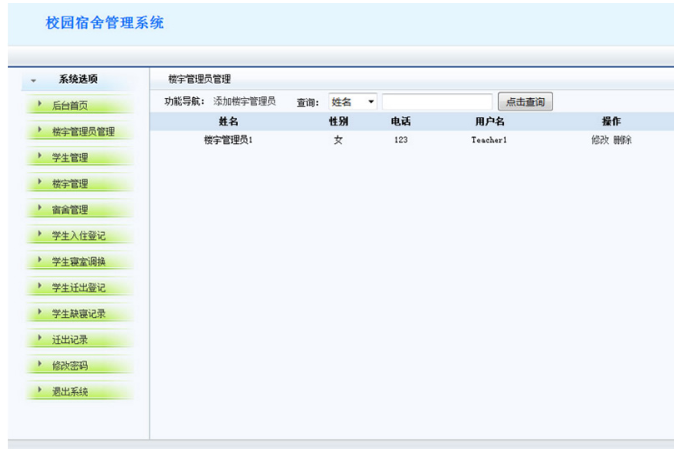View 迁出记录 from the sidebar
Screen dimensions: 675x449
pos(70,340)
